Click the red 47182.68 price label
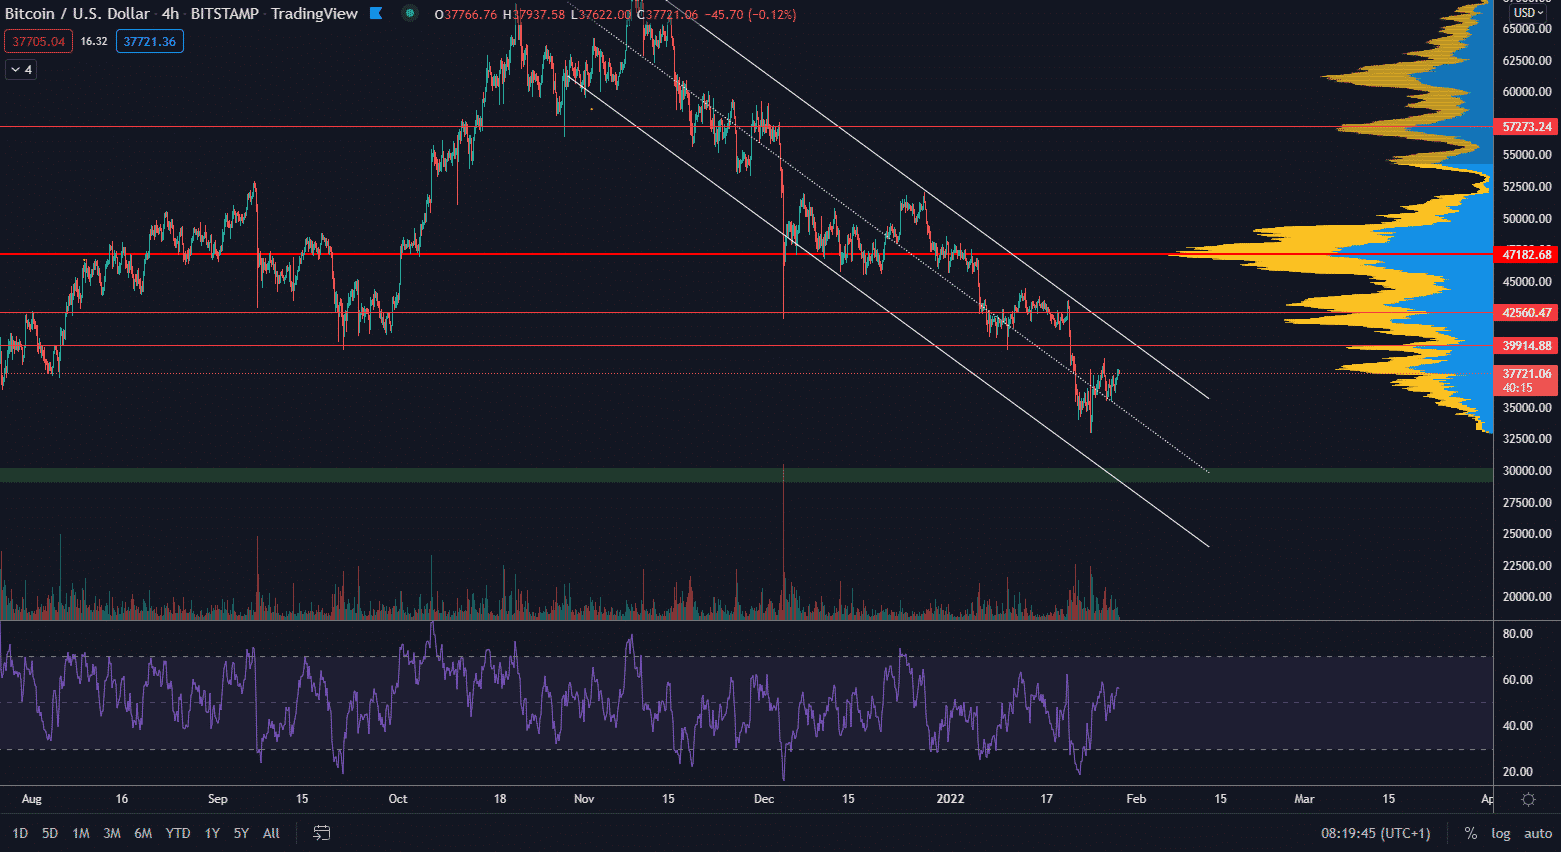The image size is (1561, 852). pos(1527,255)
